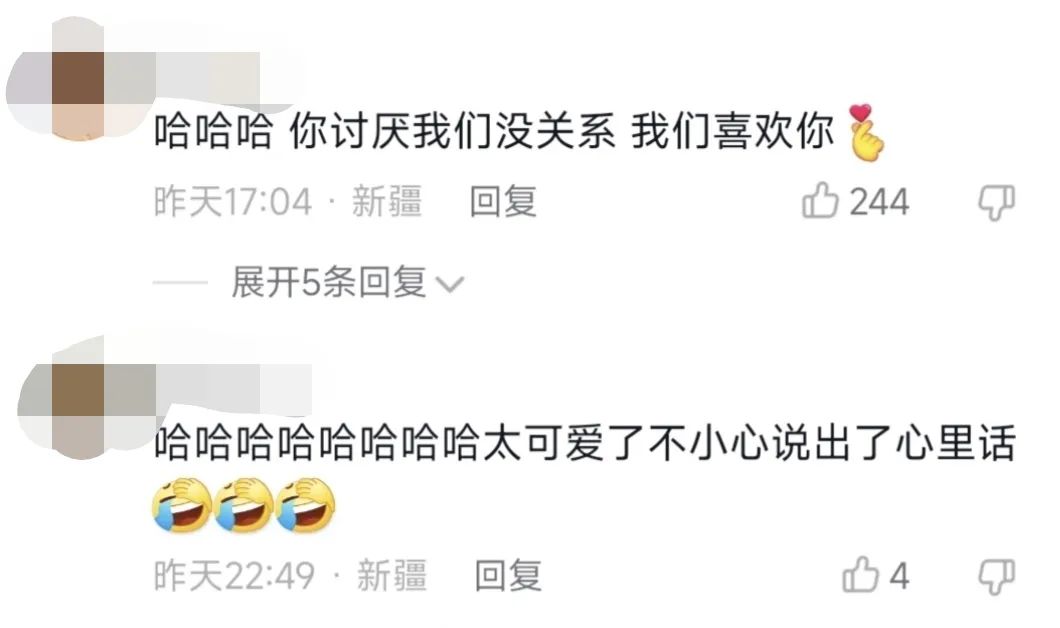Dislike the first comment posted at 17:04
The height and width of the screenshot is (628, 1060).
click(997, 202)
